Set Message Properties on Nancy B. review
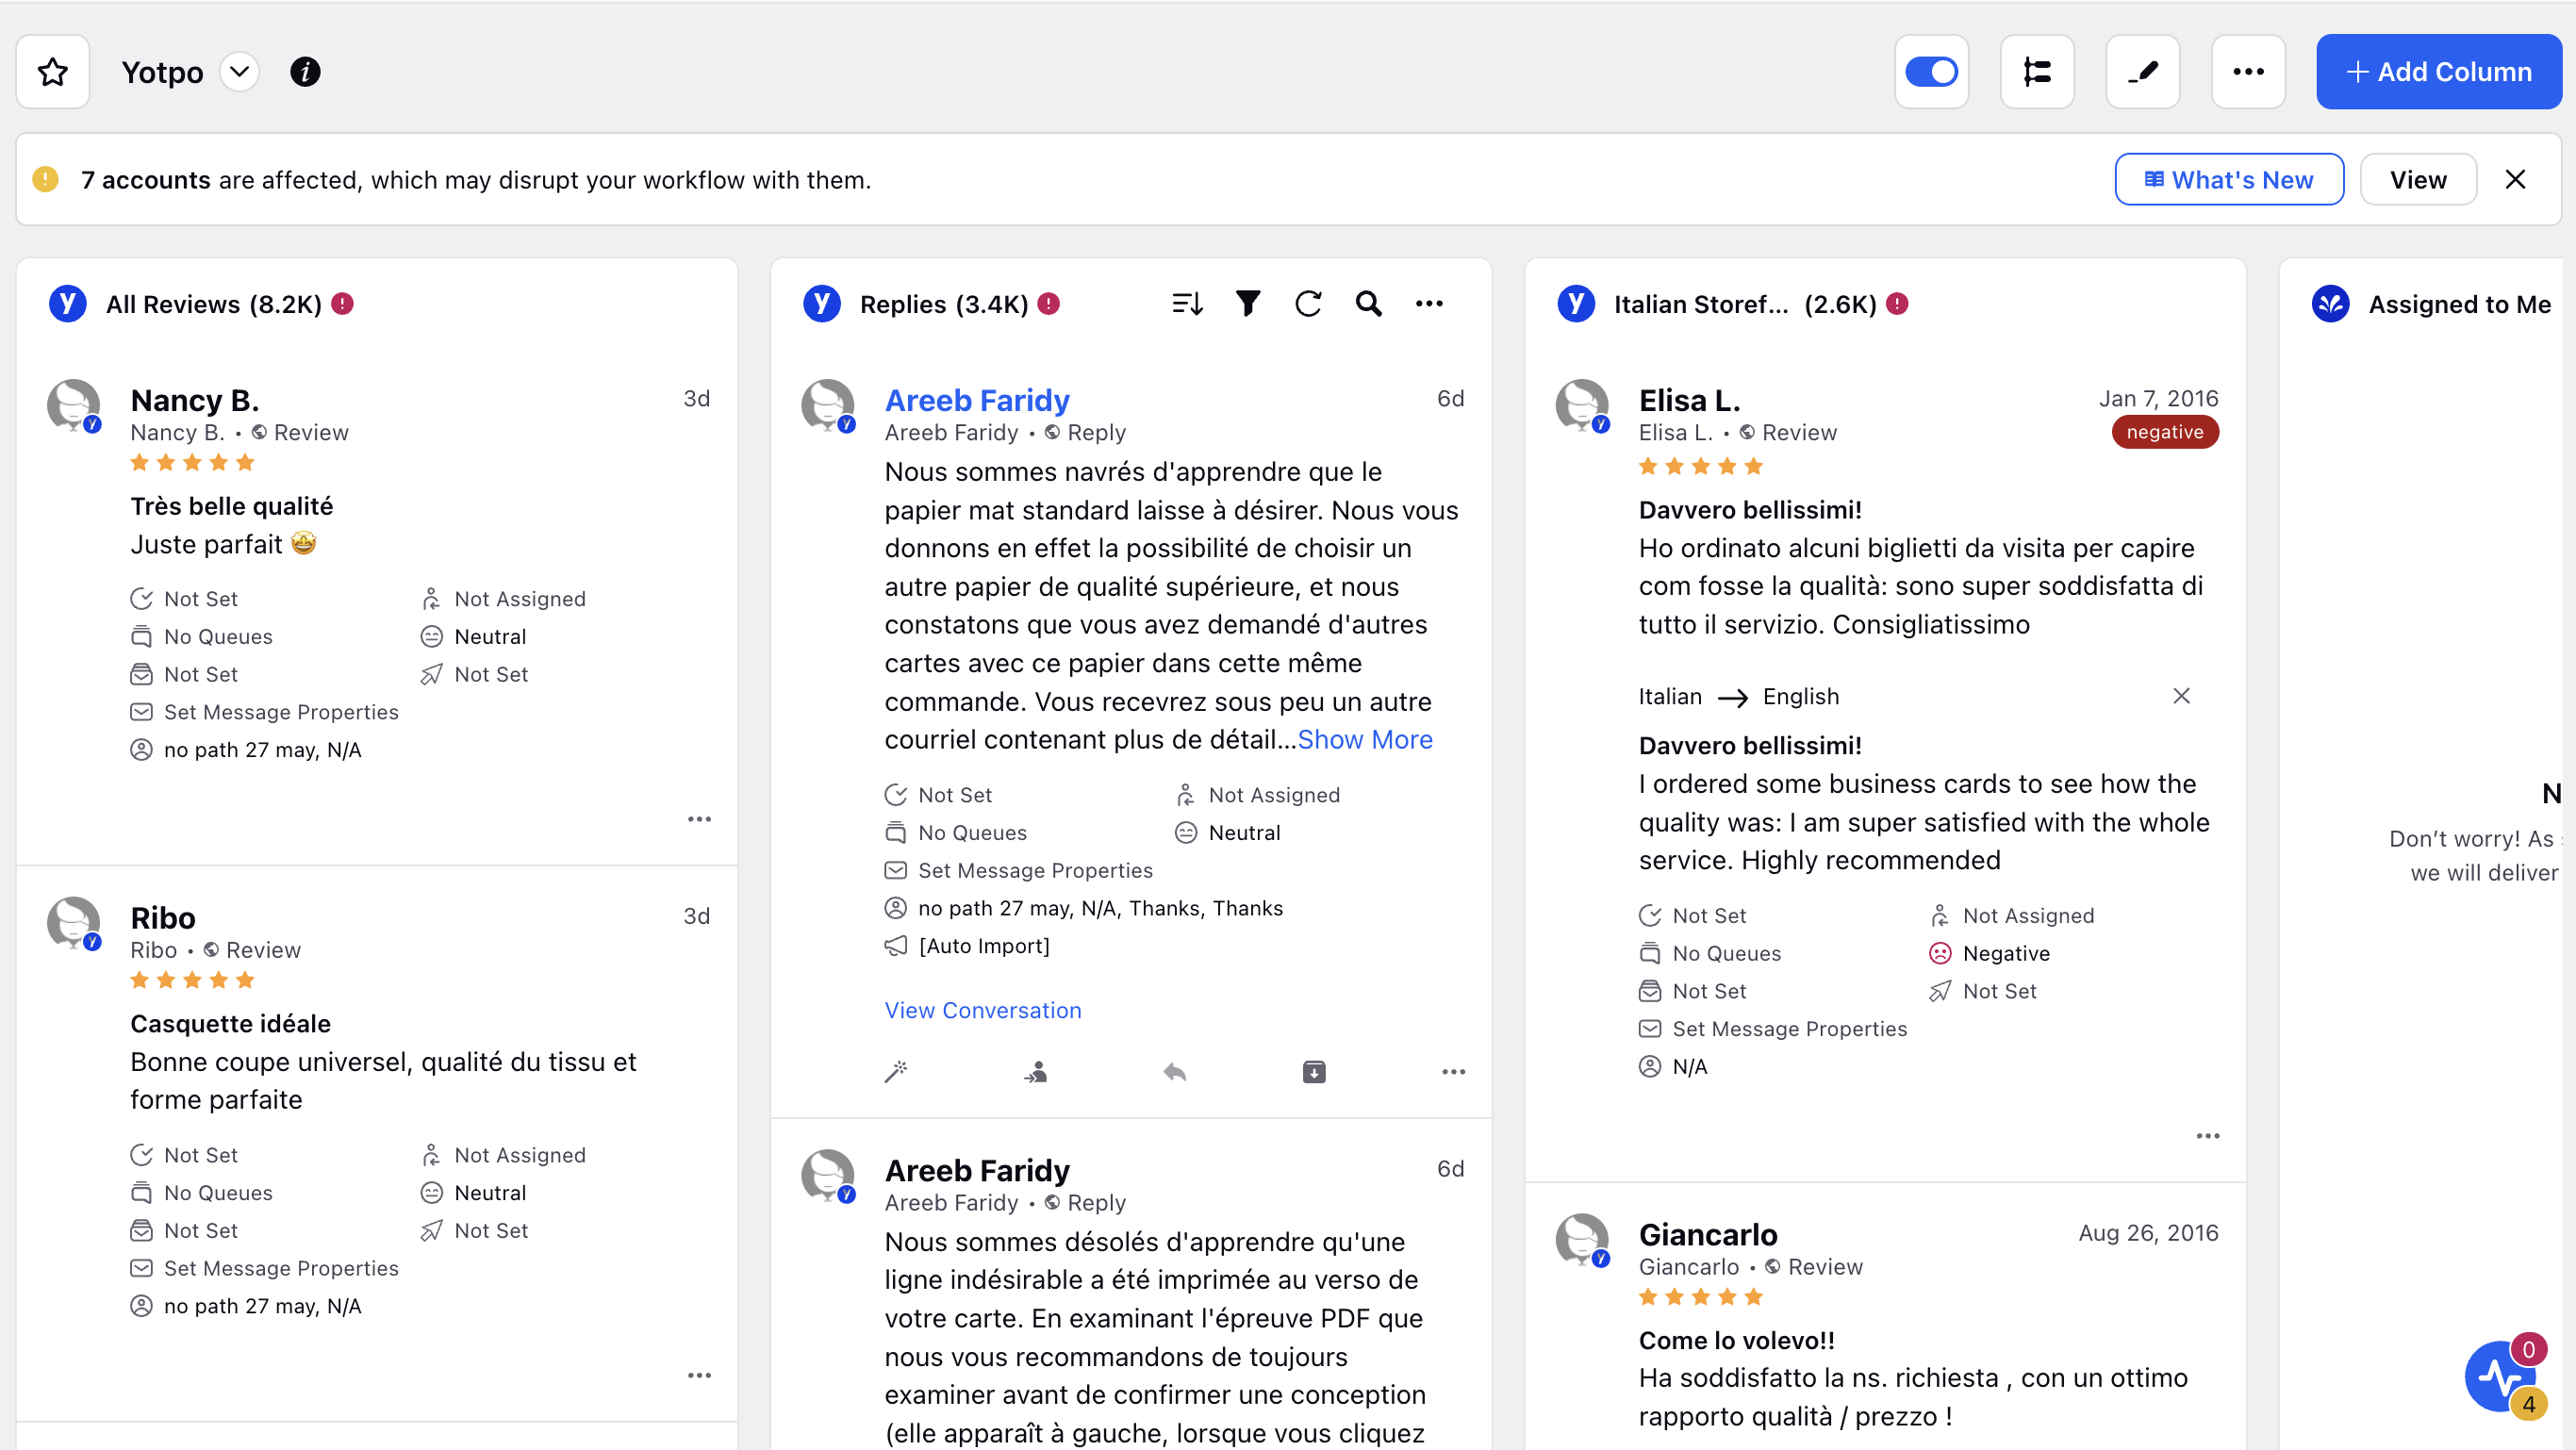2576x1450 pixels. pos(265,712)
